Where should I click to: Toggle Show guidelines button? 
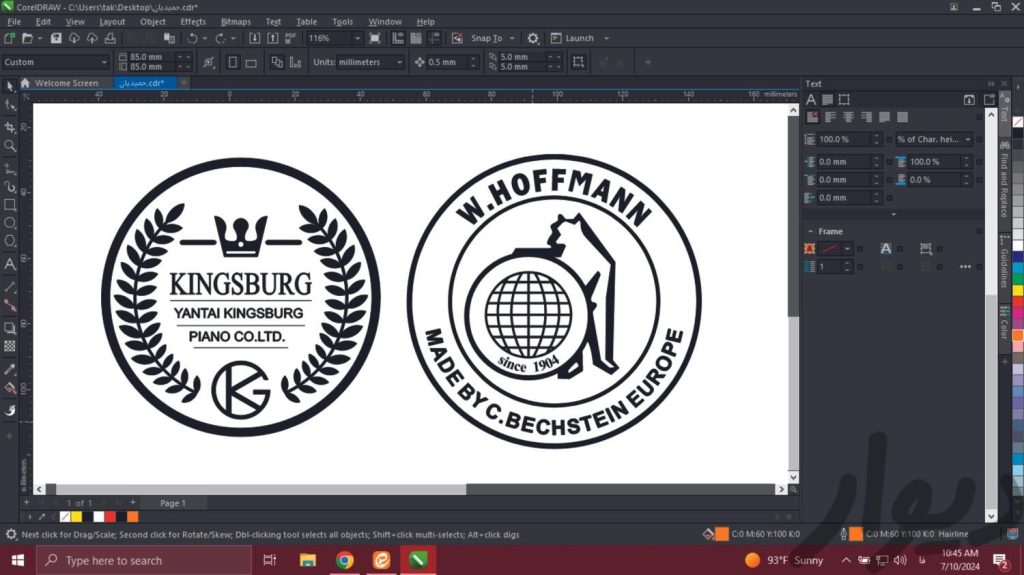tap(434, 39)
